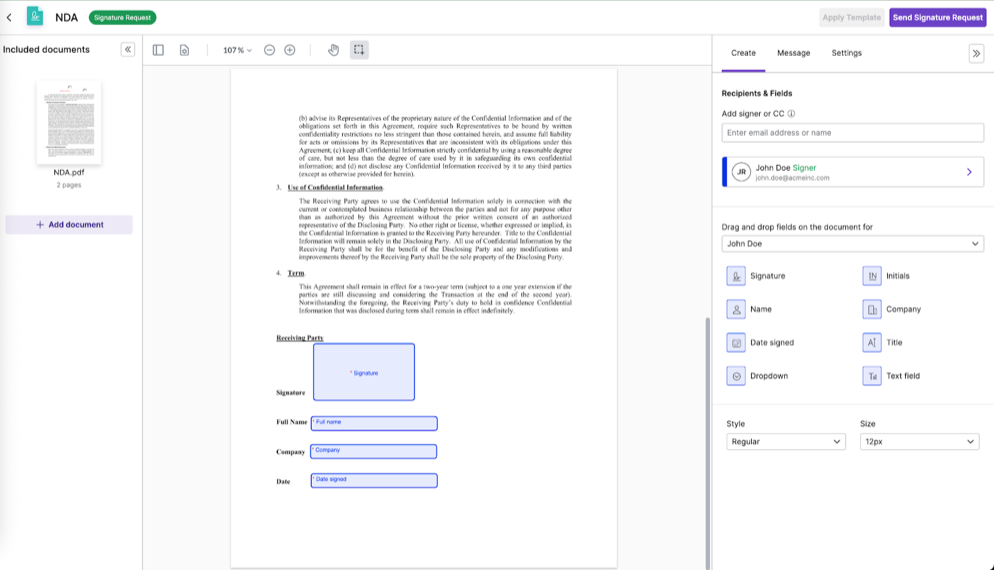Click the back arrow next to NDA
This screenshot has height=570, width=994.
click(x=10, y=17)
